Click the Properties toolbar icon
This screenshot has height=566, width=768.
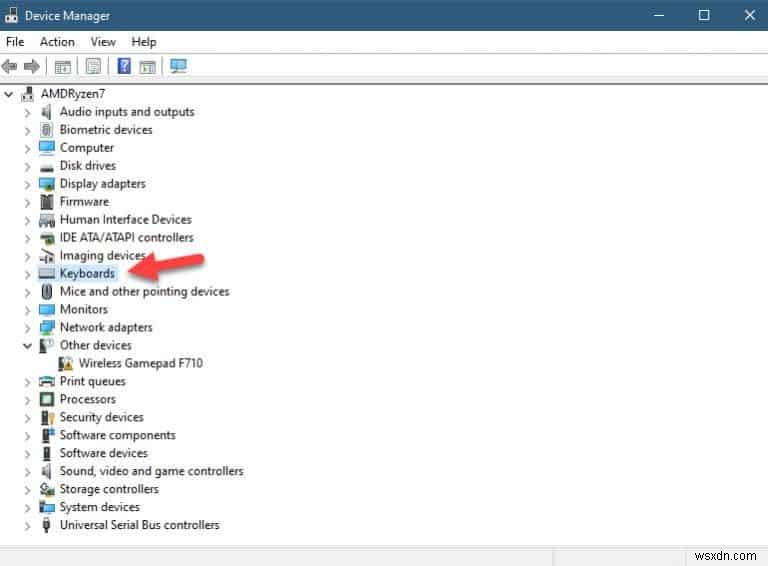click(93, 66)
